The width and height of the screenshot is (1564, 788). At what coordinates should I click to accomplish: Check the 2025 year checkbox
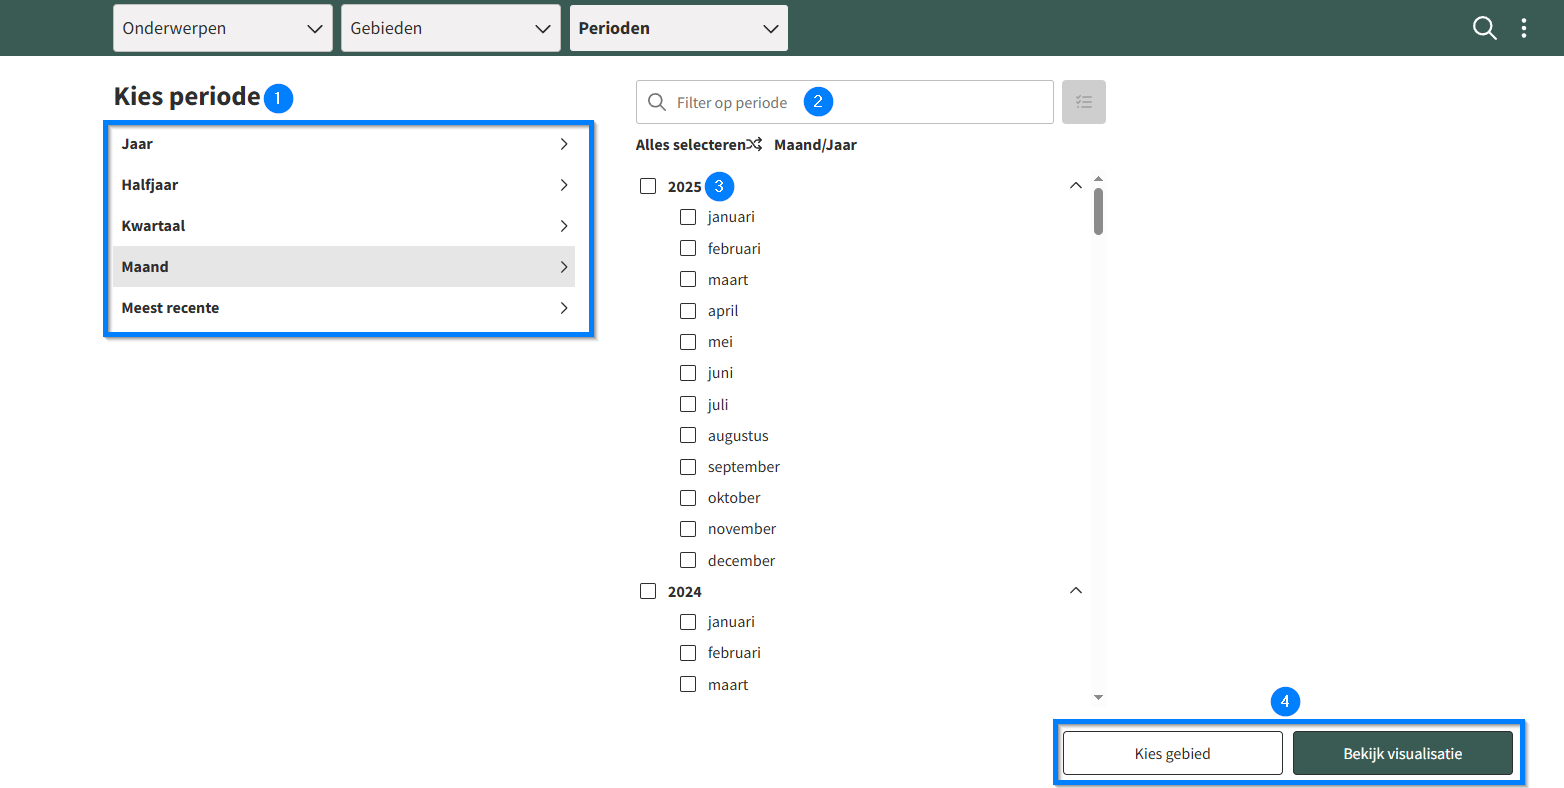[648, 186]
